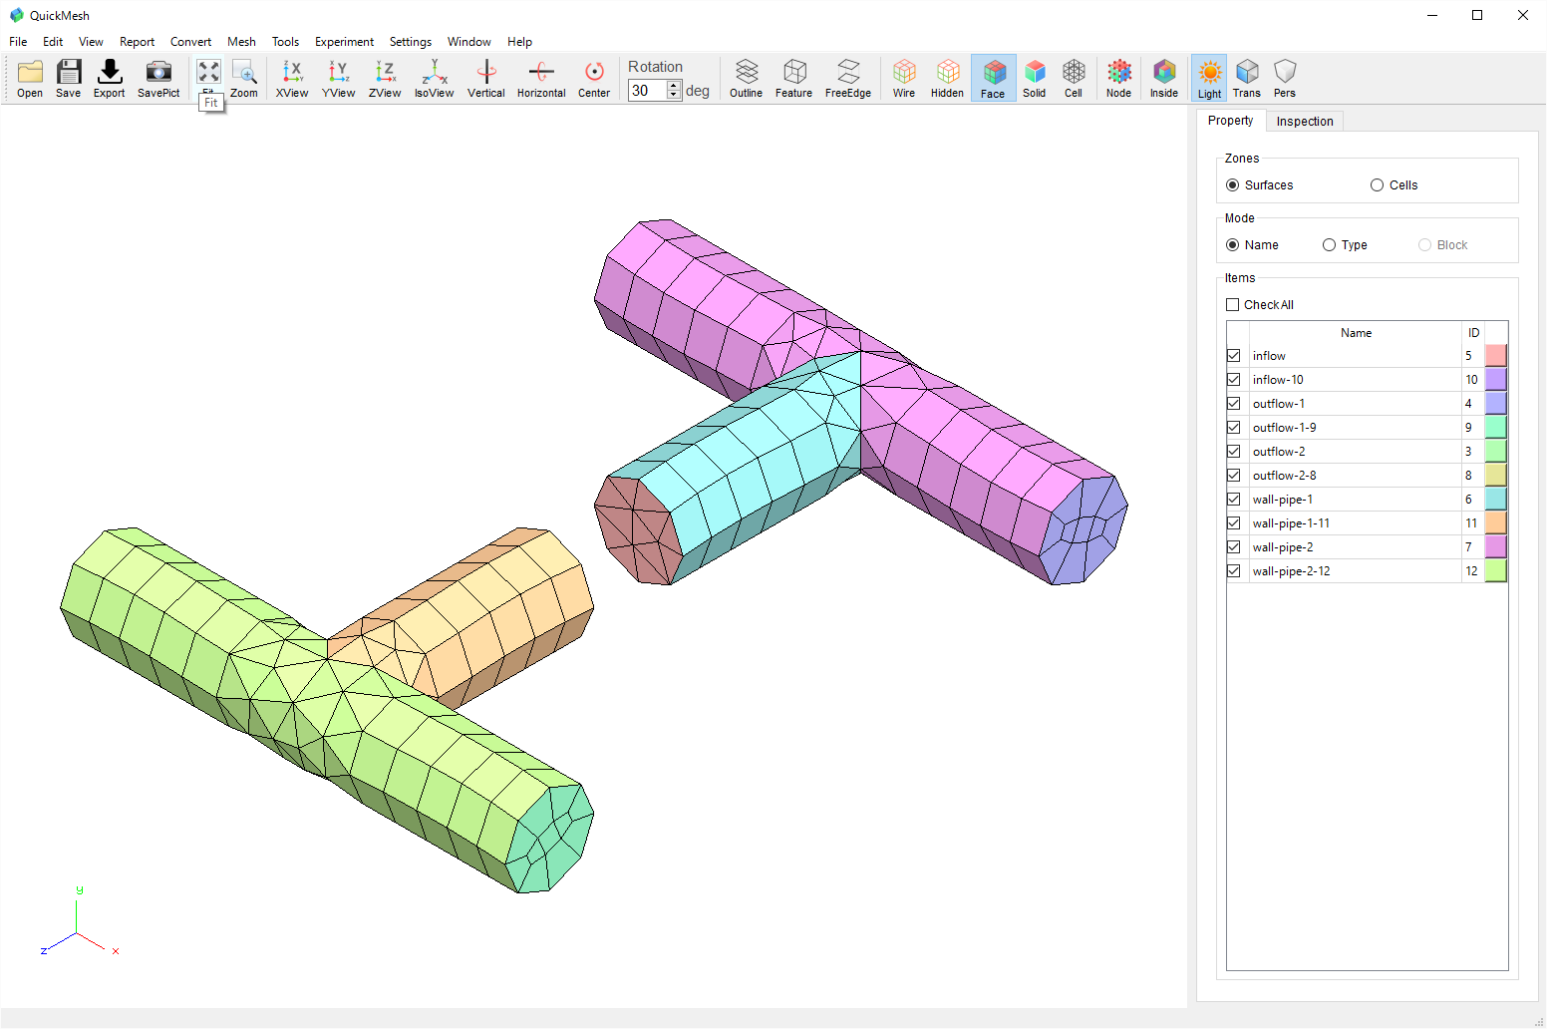Uncheck the outflow-1 checkbox

tap(1234, 404)
